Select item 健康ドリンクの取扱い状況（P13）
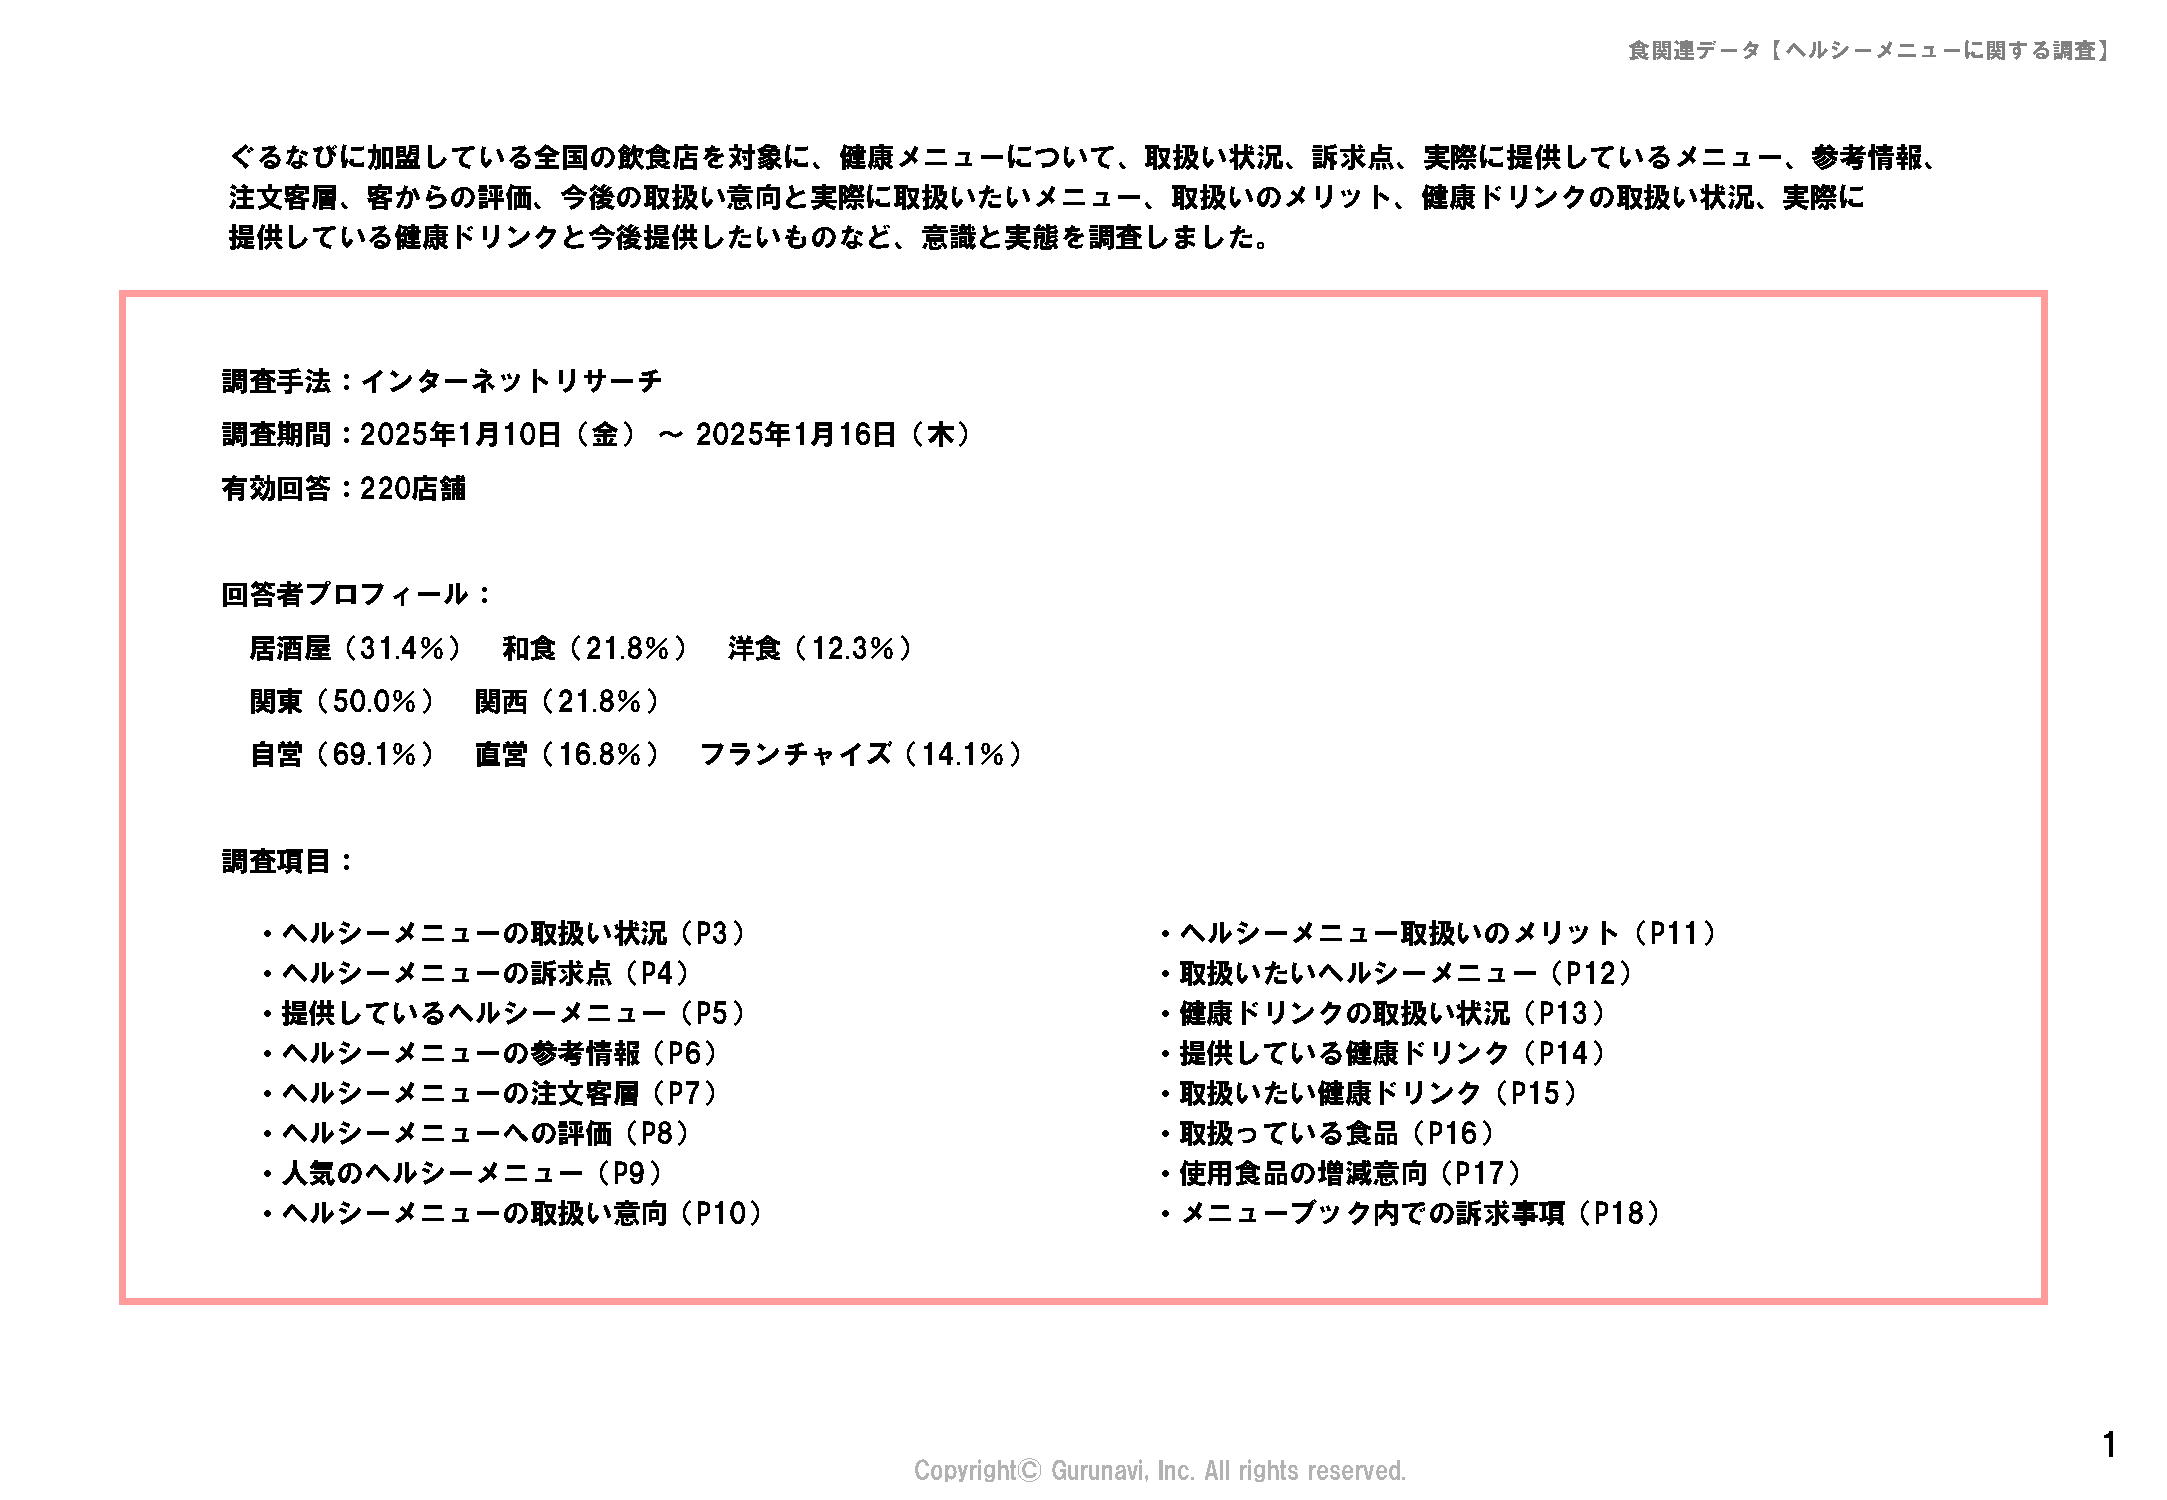This screenshot has height=1500, width=2167. click(x=1383, y=1014)
